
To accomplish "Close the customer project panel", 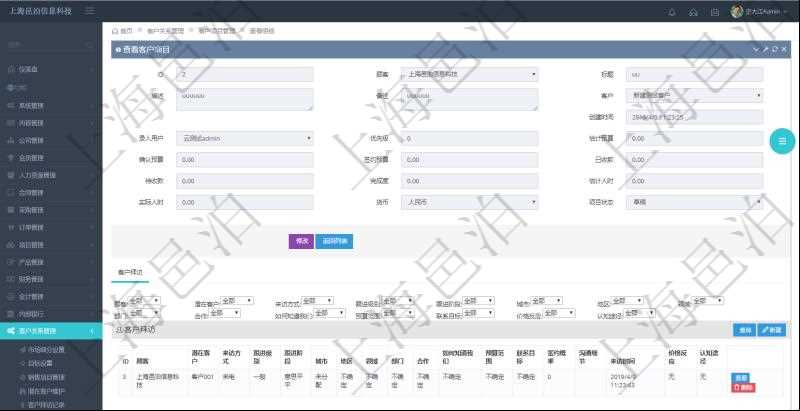I will coord(783,48).
